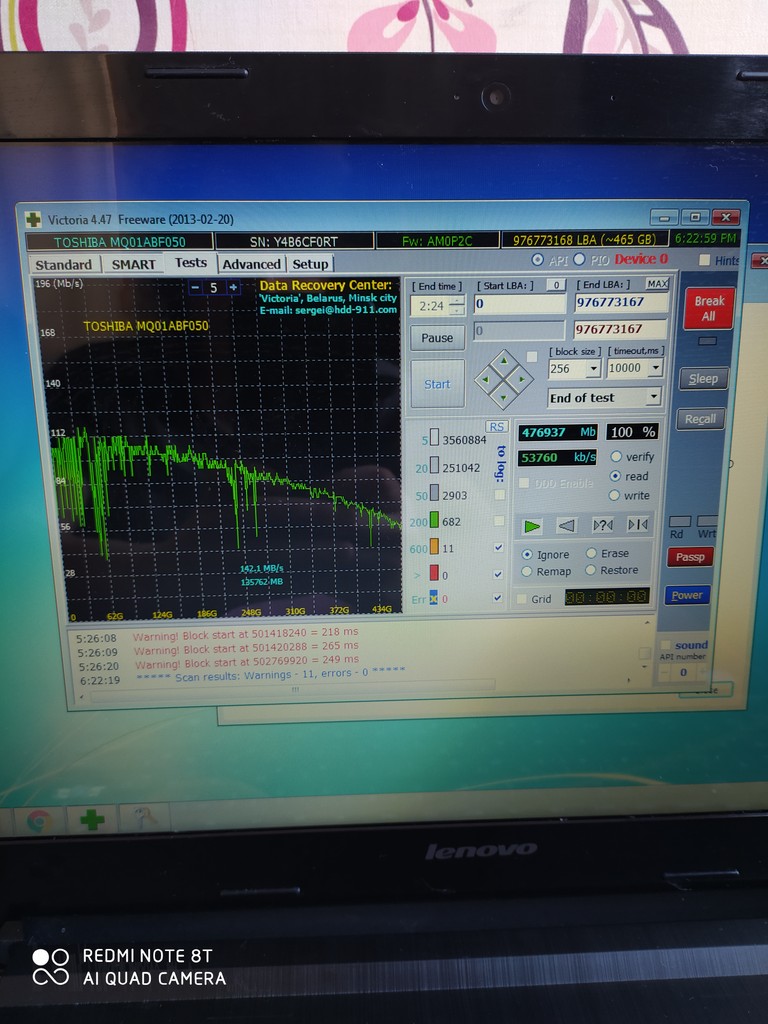
Task: Switch to the Tests tab
Action: click(191, 263)
